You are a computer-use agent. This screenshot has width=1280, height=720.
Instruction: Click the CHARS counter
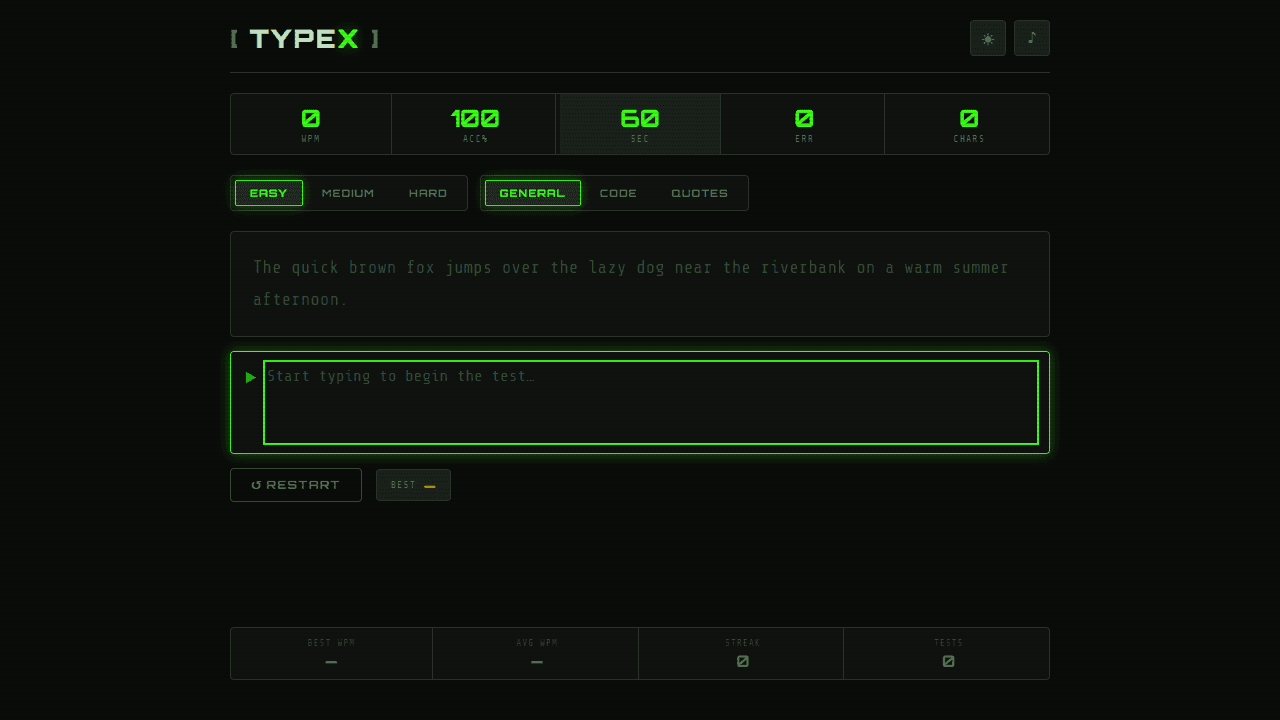pyautogui.click(x=968, y=124)
